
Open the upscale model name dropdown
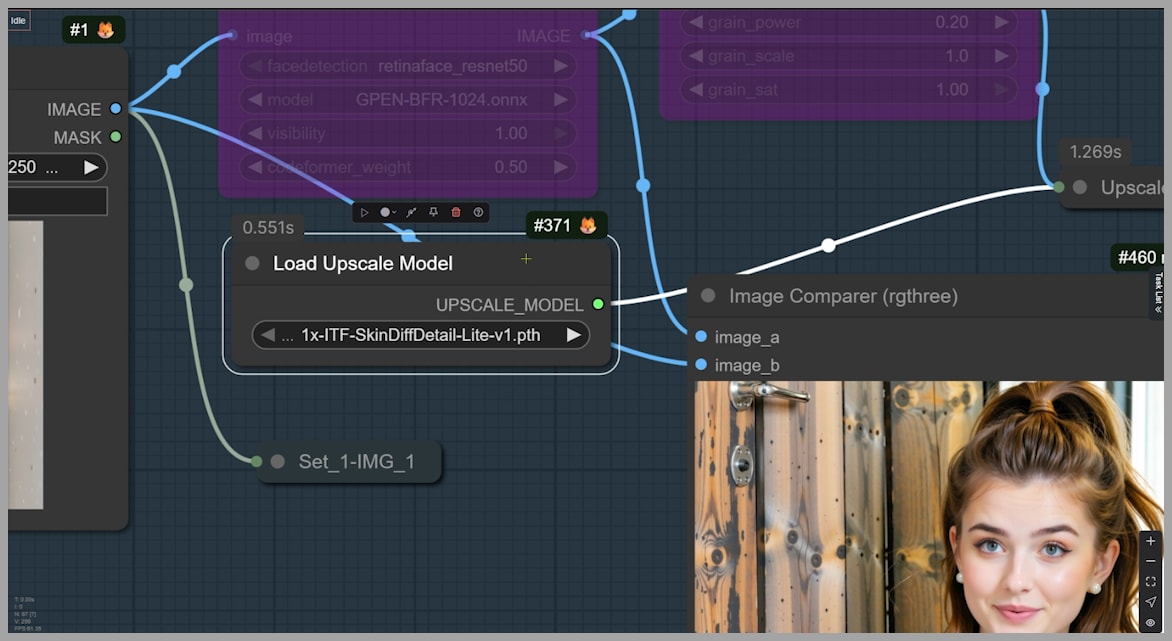point(420,335)
